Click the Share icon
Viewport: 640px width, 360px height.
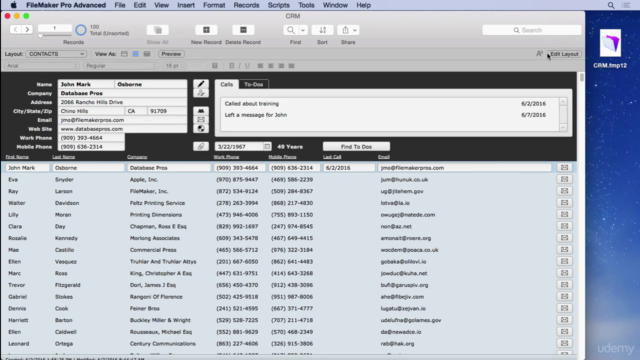[x=345, y=30]
